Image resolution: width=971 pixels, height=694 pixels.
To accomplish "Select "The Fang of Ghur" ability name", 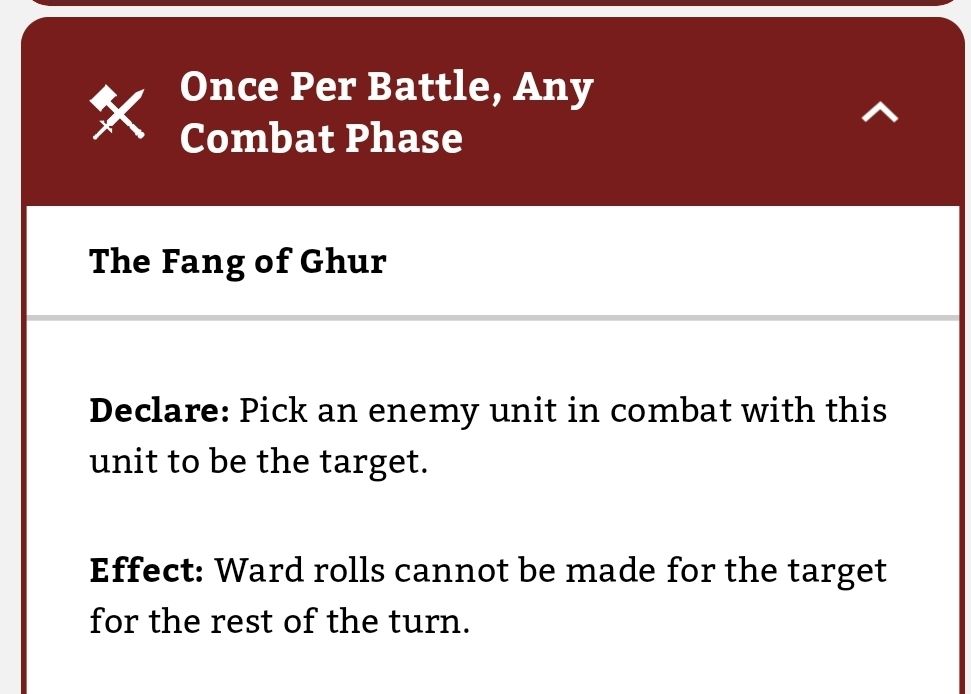I will tap(237, 262).
